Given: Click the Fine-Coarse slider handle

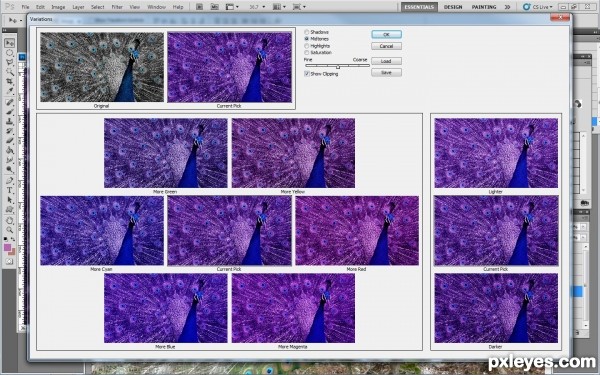Looking at the screenshot, I should click(338, 67).
